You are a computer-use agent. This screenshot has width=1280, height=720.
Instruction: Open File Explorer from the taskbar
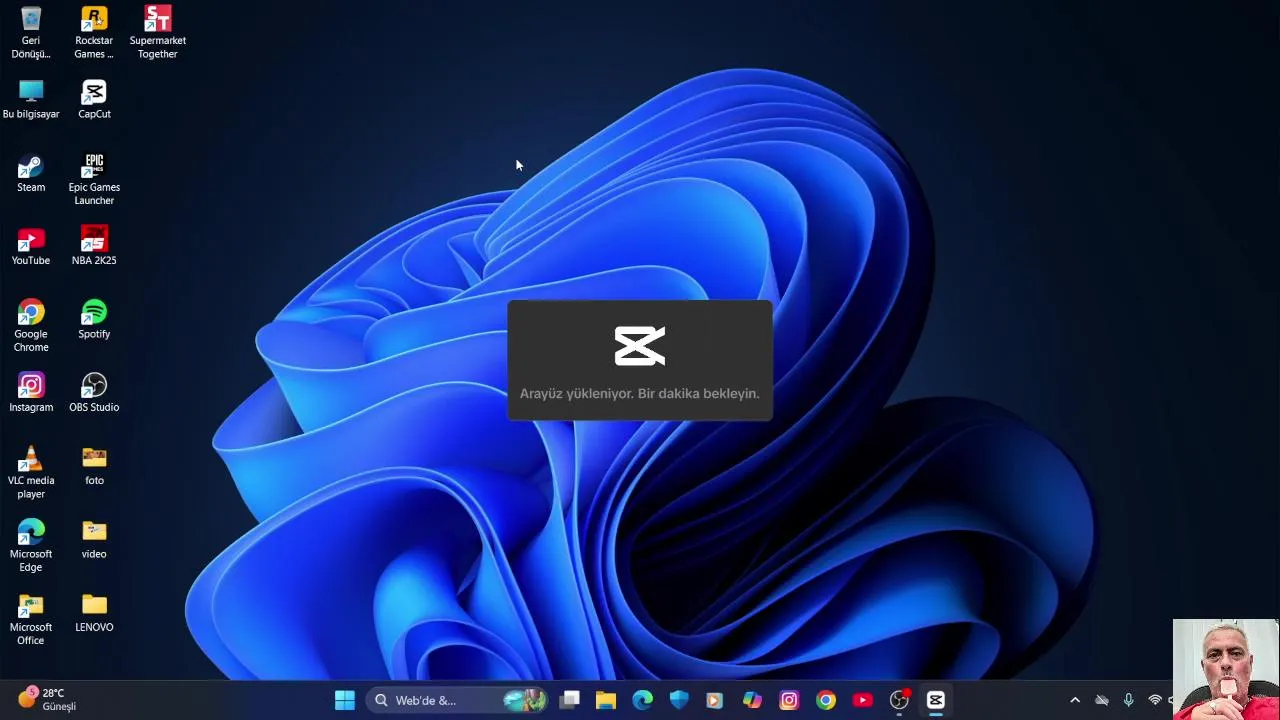606,700
